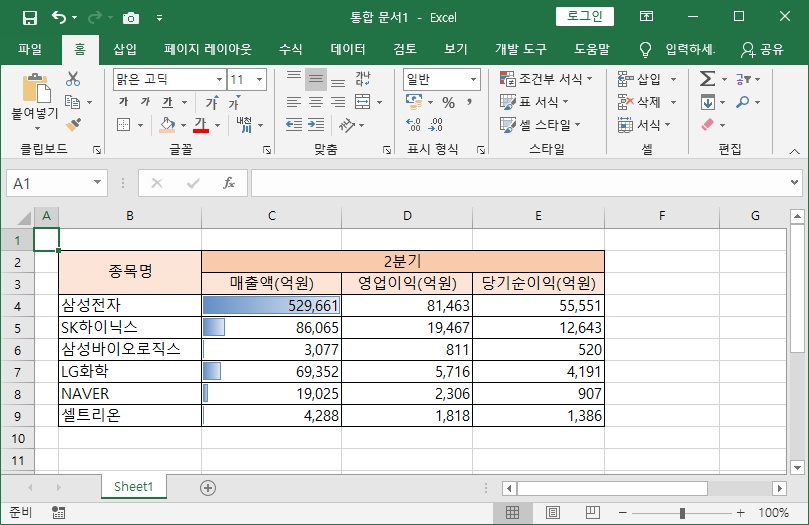This screenshot has width=809, height=525.
Task: Toggle Wrap Text button
Action: pos(363,79)
